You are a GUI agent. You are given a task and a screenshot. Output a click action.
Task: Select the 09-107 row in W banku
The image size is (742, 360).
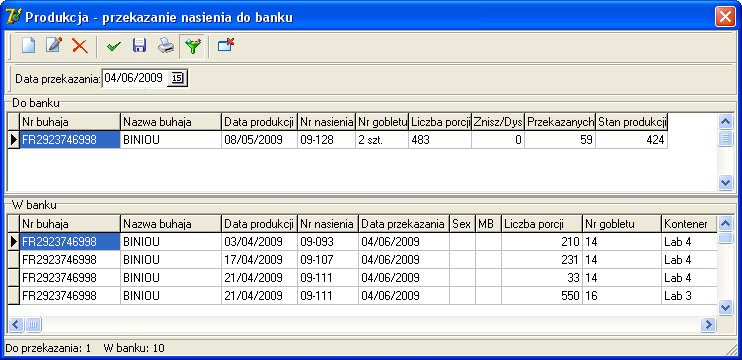[x=362, y=260]
